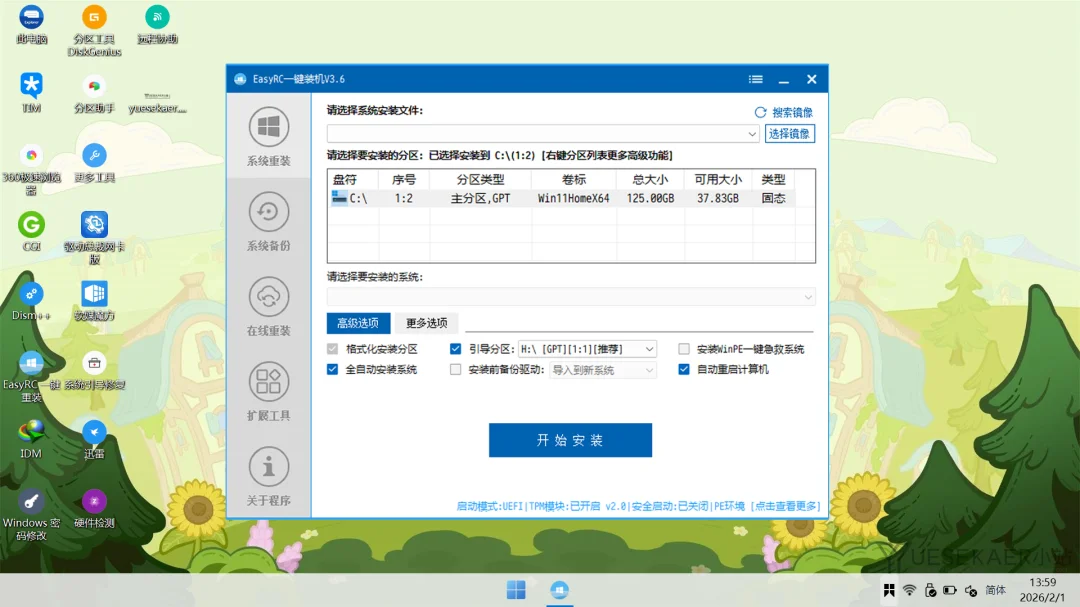Open the Wi-Fi tray icon
The image size is (1080, 607).
(909, 590)
